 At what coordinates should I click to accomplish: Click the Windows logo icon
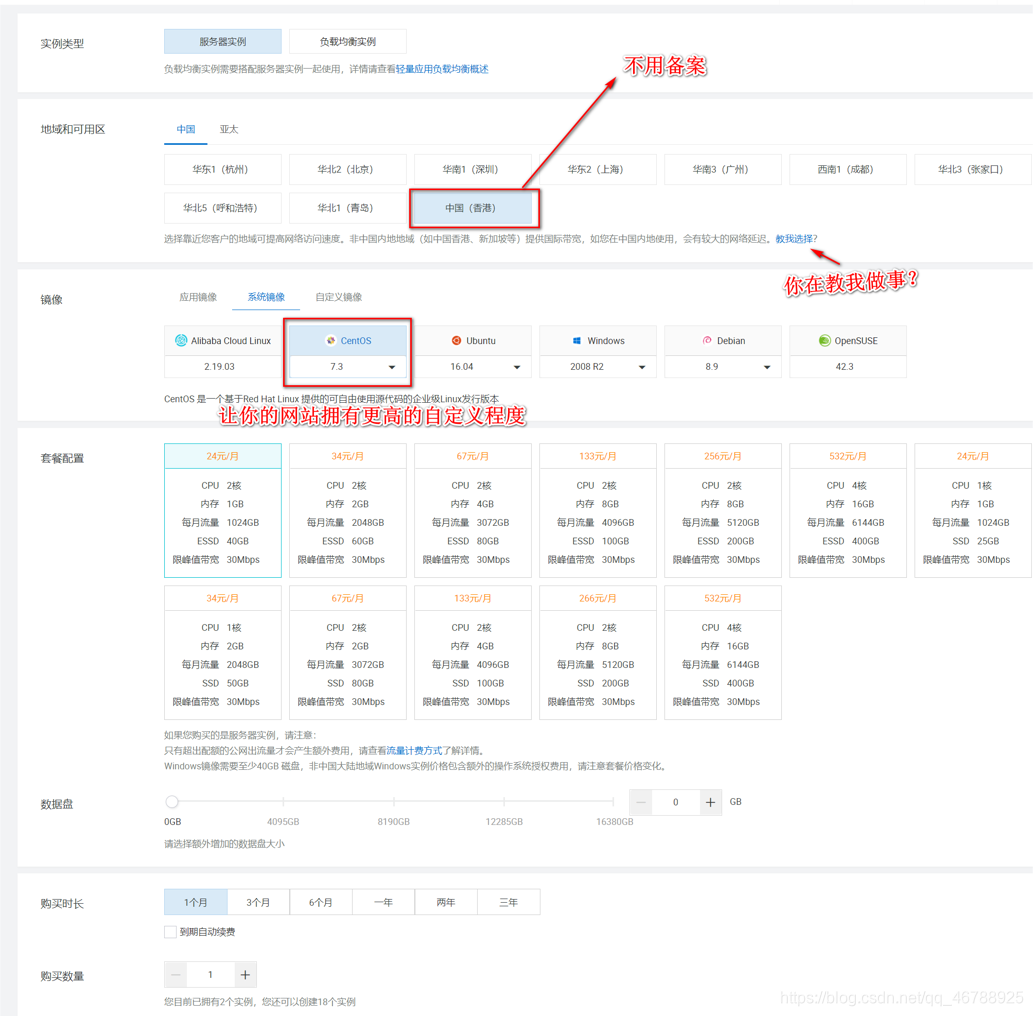[x=576, y=340]
